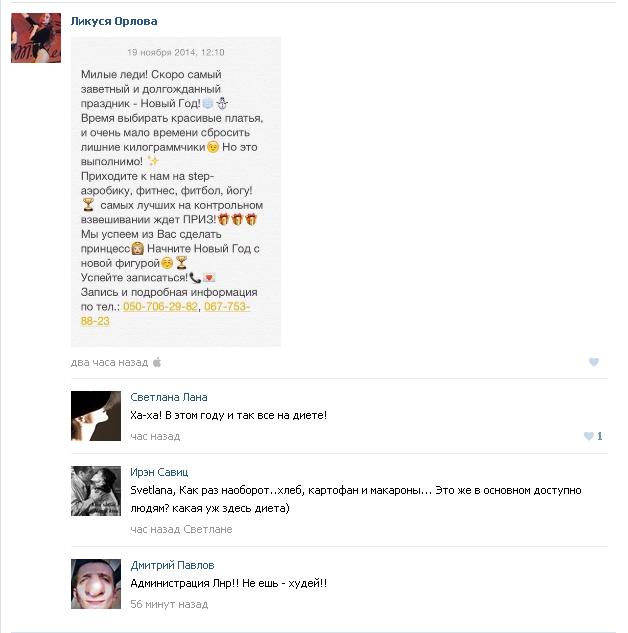This screenshot has width=628, height=633.
Task: Open Ирэн Савиц's profile name link
Action: (x=159, y=472)
